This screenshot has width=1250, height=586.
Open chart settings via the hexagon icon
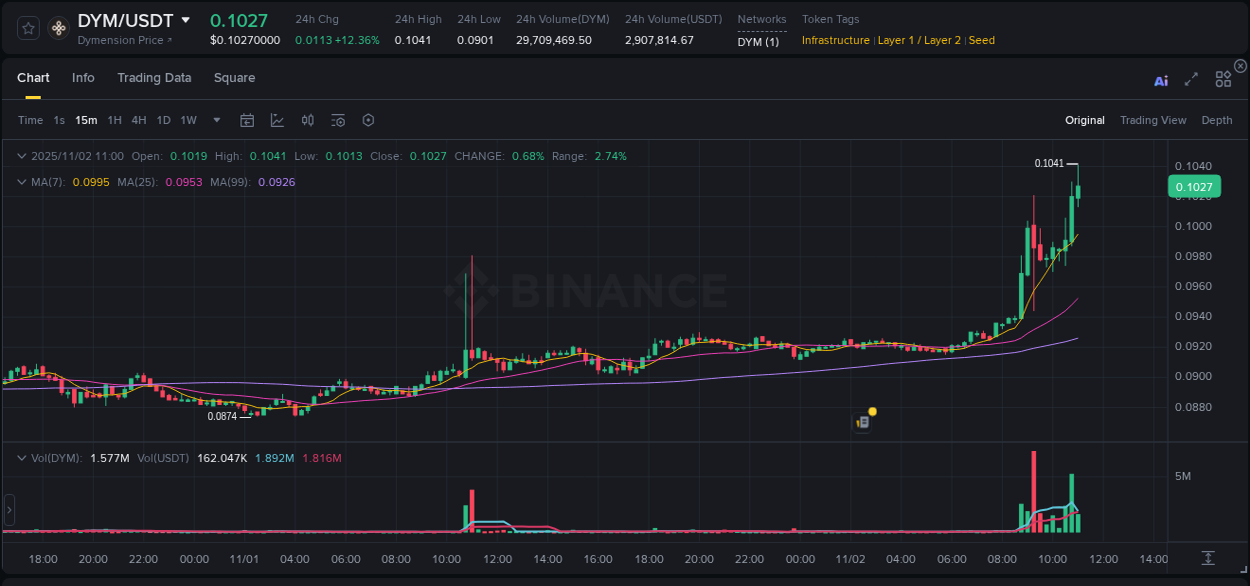(x=368, y=120)
